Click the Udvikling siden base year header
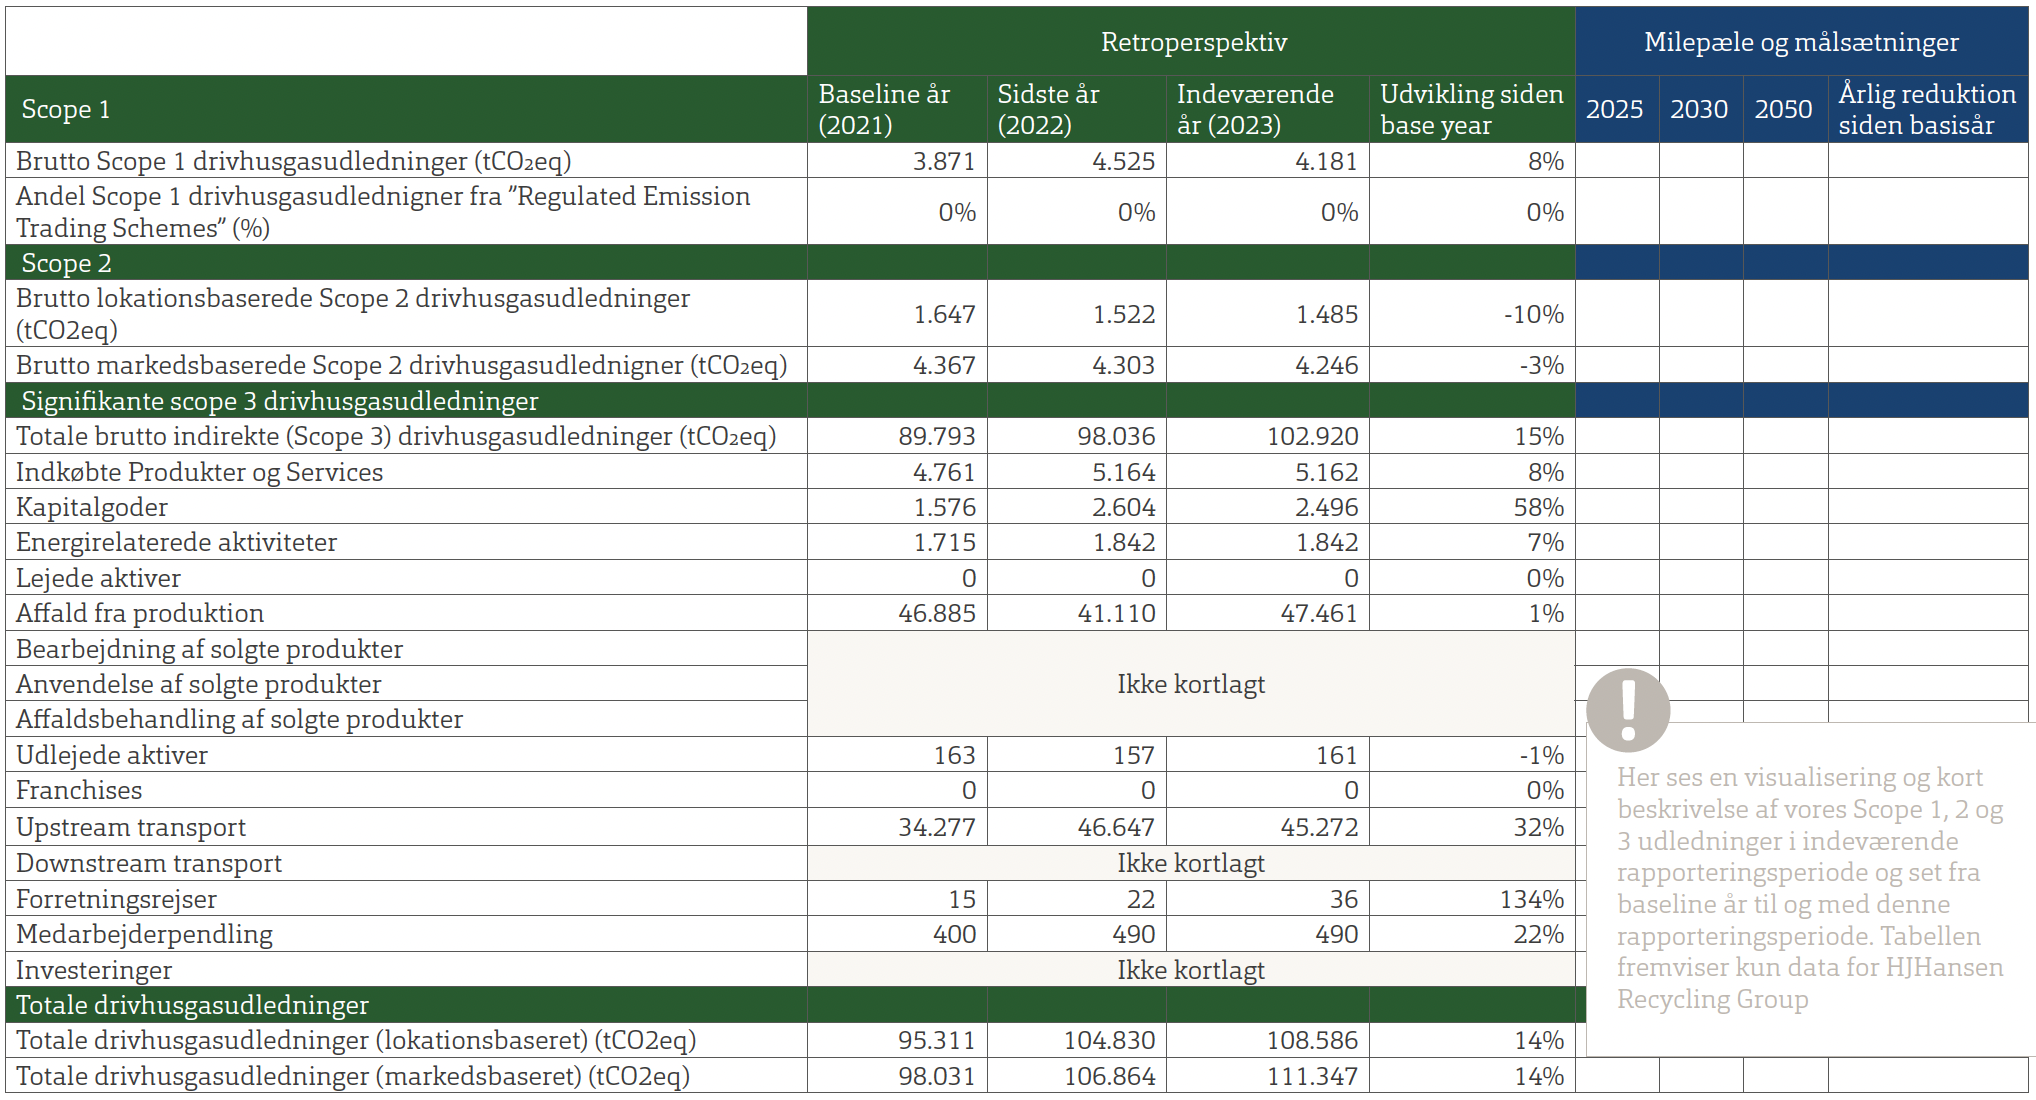The height and width of the screenshot is (1100, 2036). click(1471, 109)
